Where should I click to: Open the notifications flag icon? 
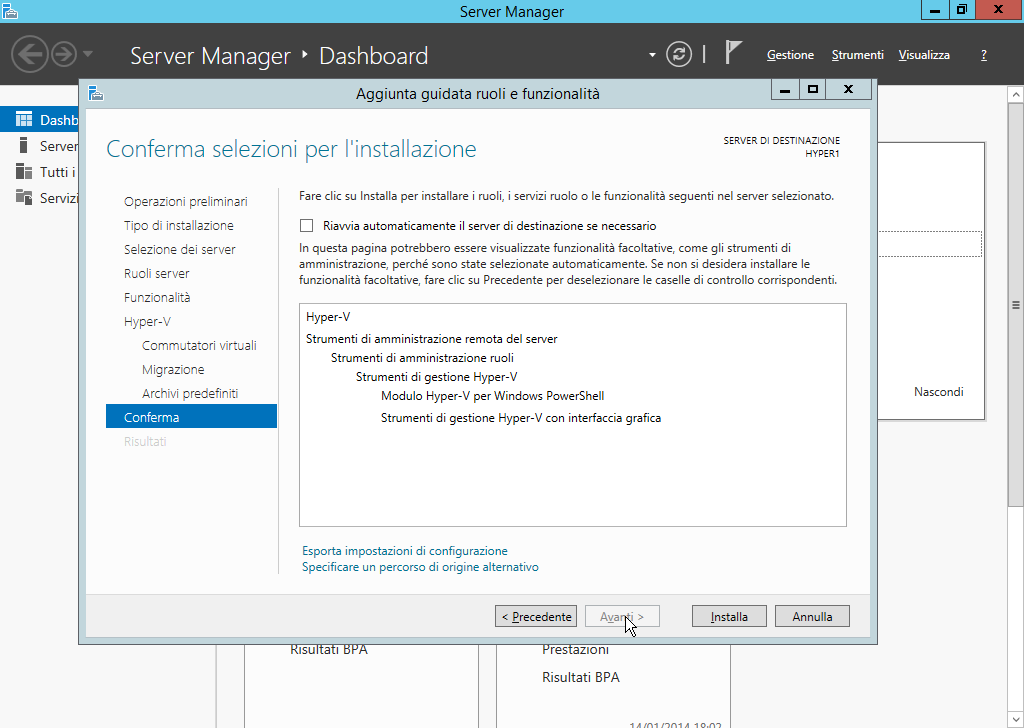tap(734, 54)
